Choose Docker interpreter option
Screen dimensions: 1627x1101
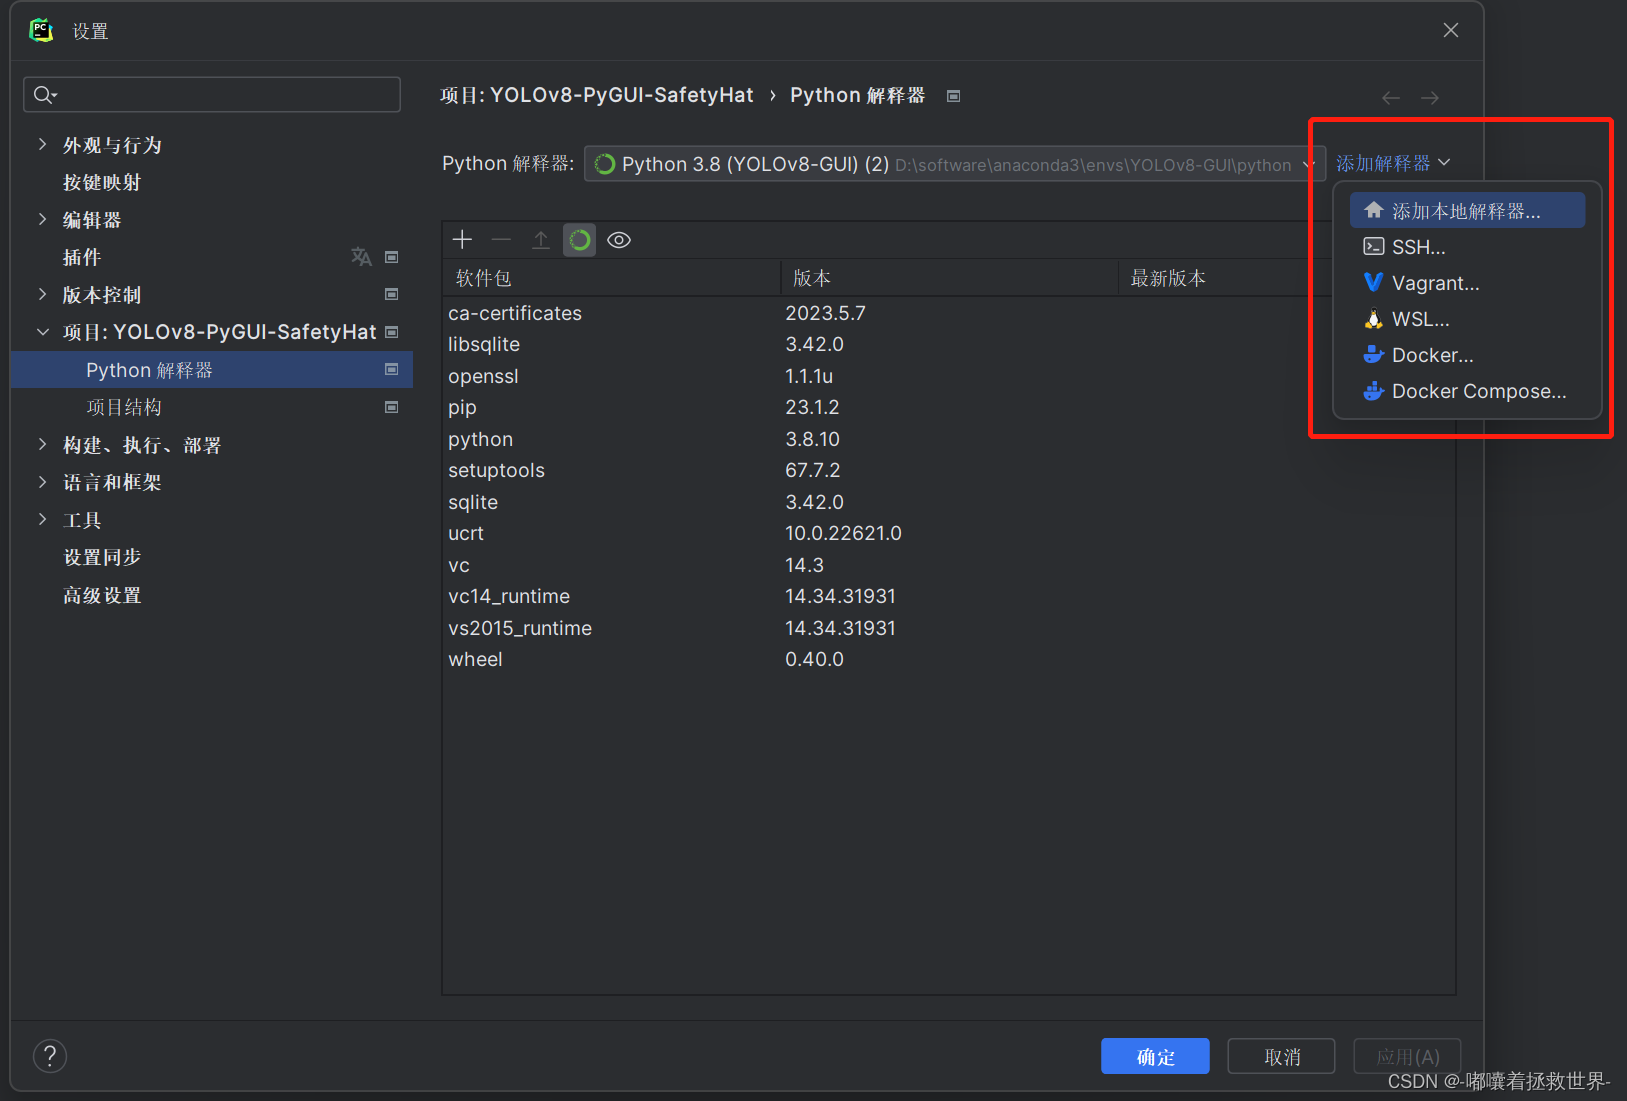[x=1467, y=355]
